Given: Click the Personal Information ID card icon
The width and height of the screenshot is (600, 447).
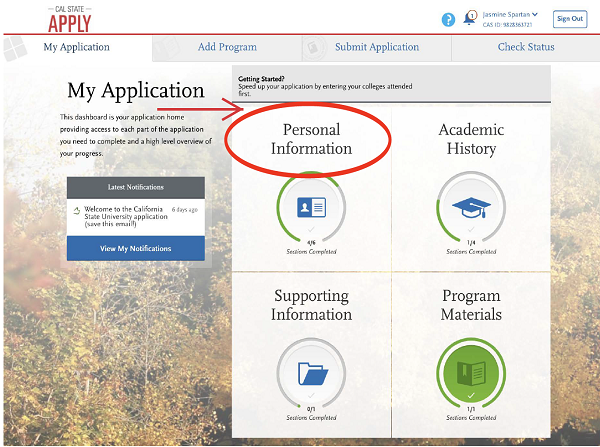Looking at the screenshot, I should point(311,207).
